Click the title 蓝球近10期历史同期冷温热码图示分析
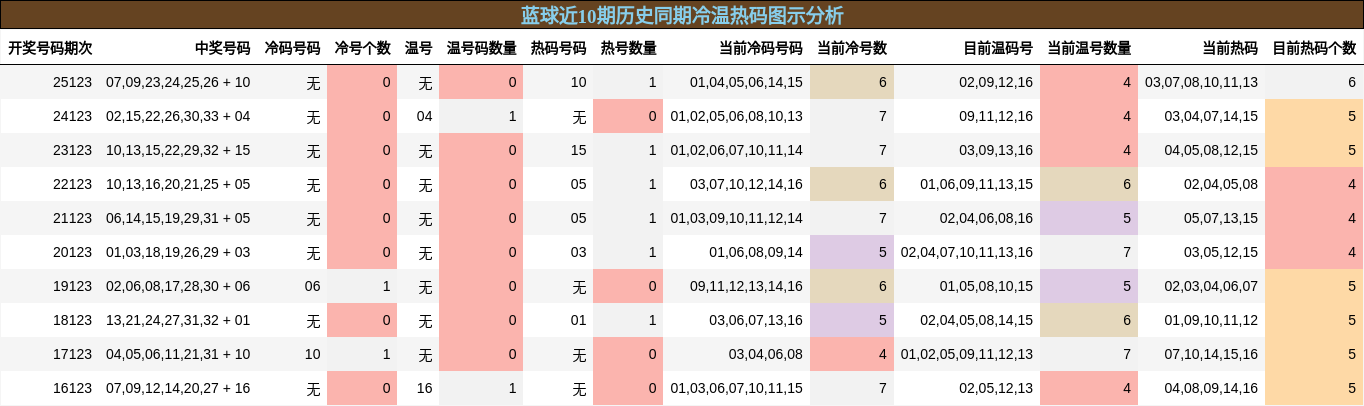The width and height of the screenshot is (1364, 406). tap(682, 15)
